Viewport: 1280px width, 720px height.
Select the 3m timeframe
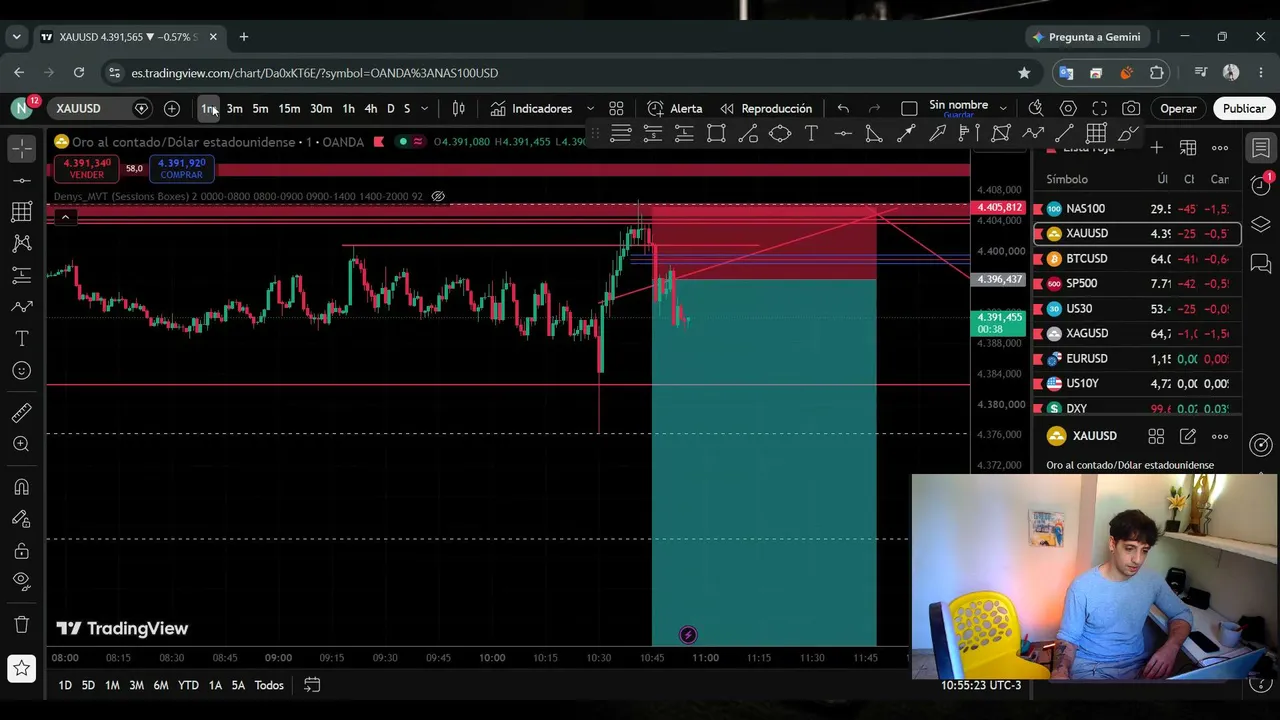(234, 108)
